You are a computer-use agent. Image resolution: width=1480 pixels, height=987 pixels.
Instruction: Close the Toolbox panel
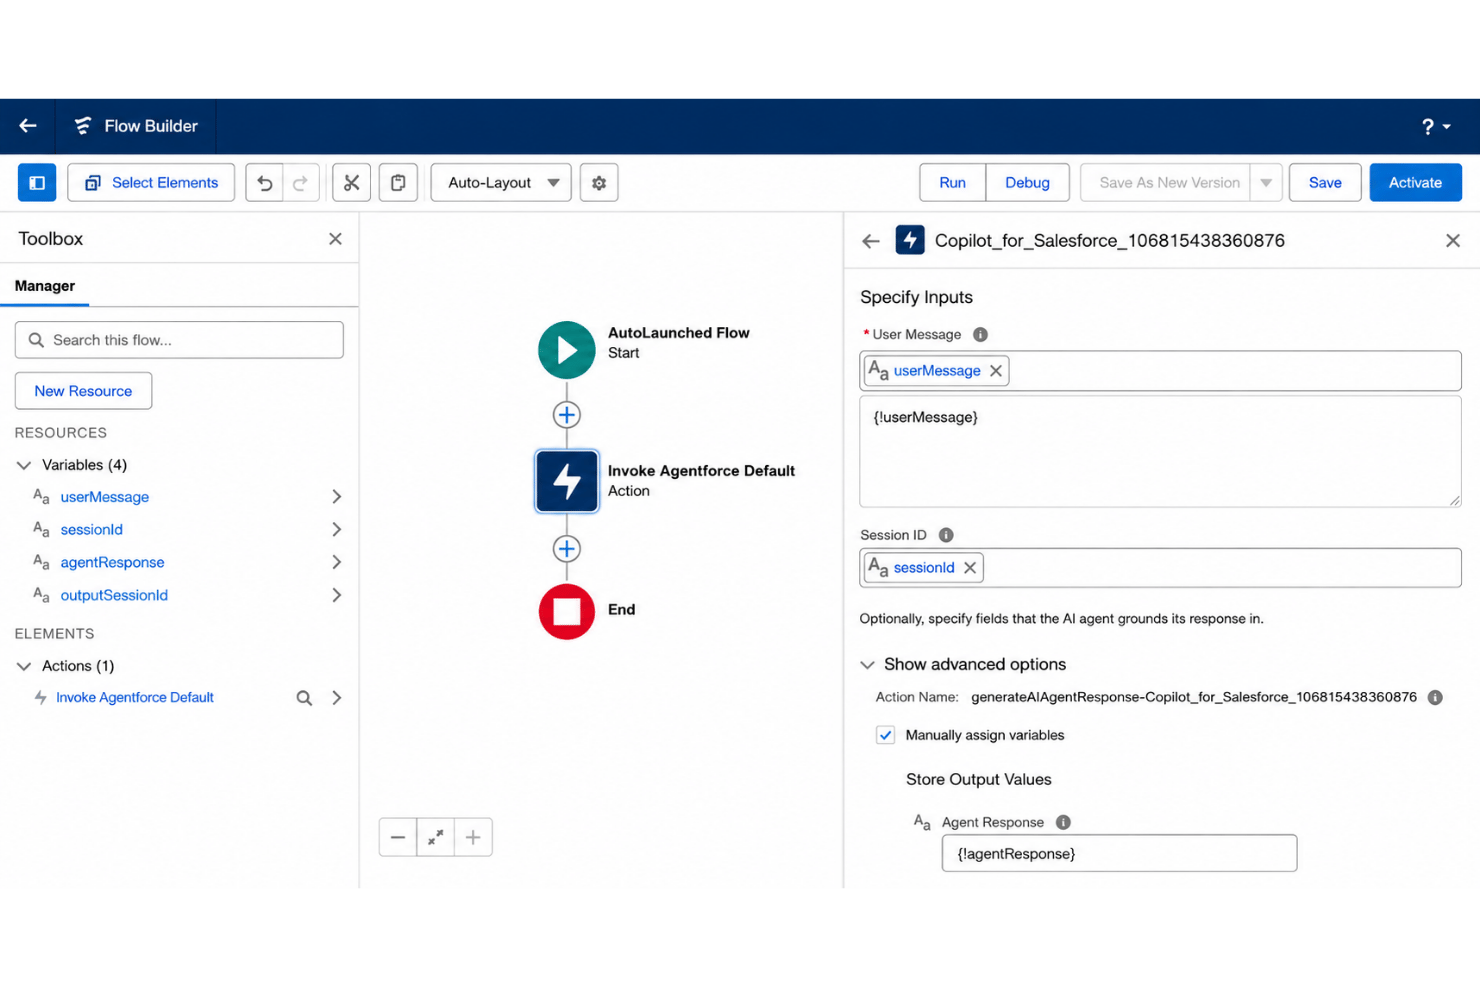[x=335, y=239]
